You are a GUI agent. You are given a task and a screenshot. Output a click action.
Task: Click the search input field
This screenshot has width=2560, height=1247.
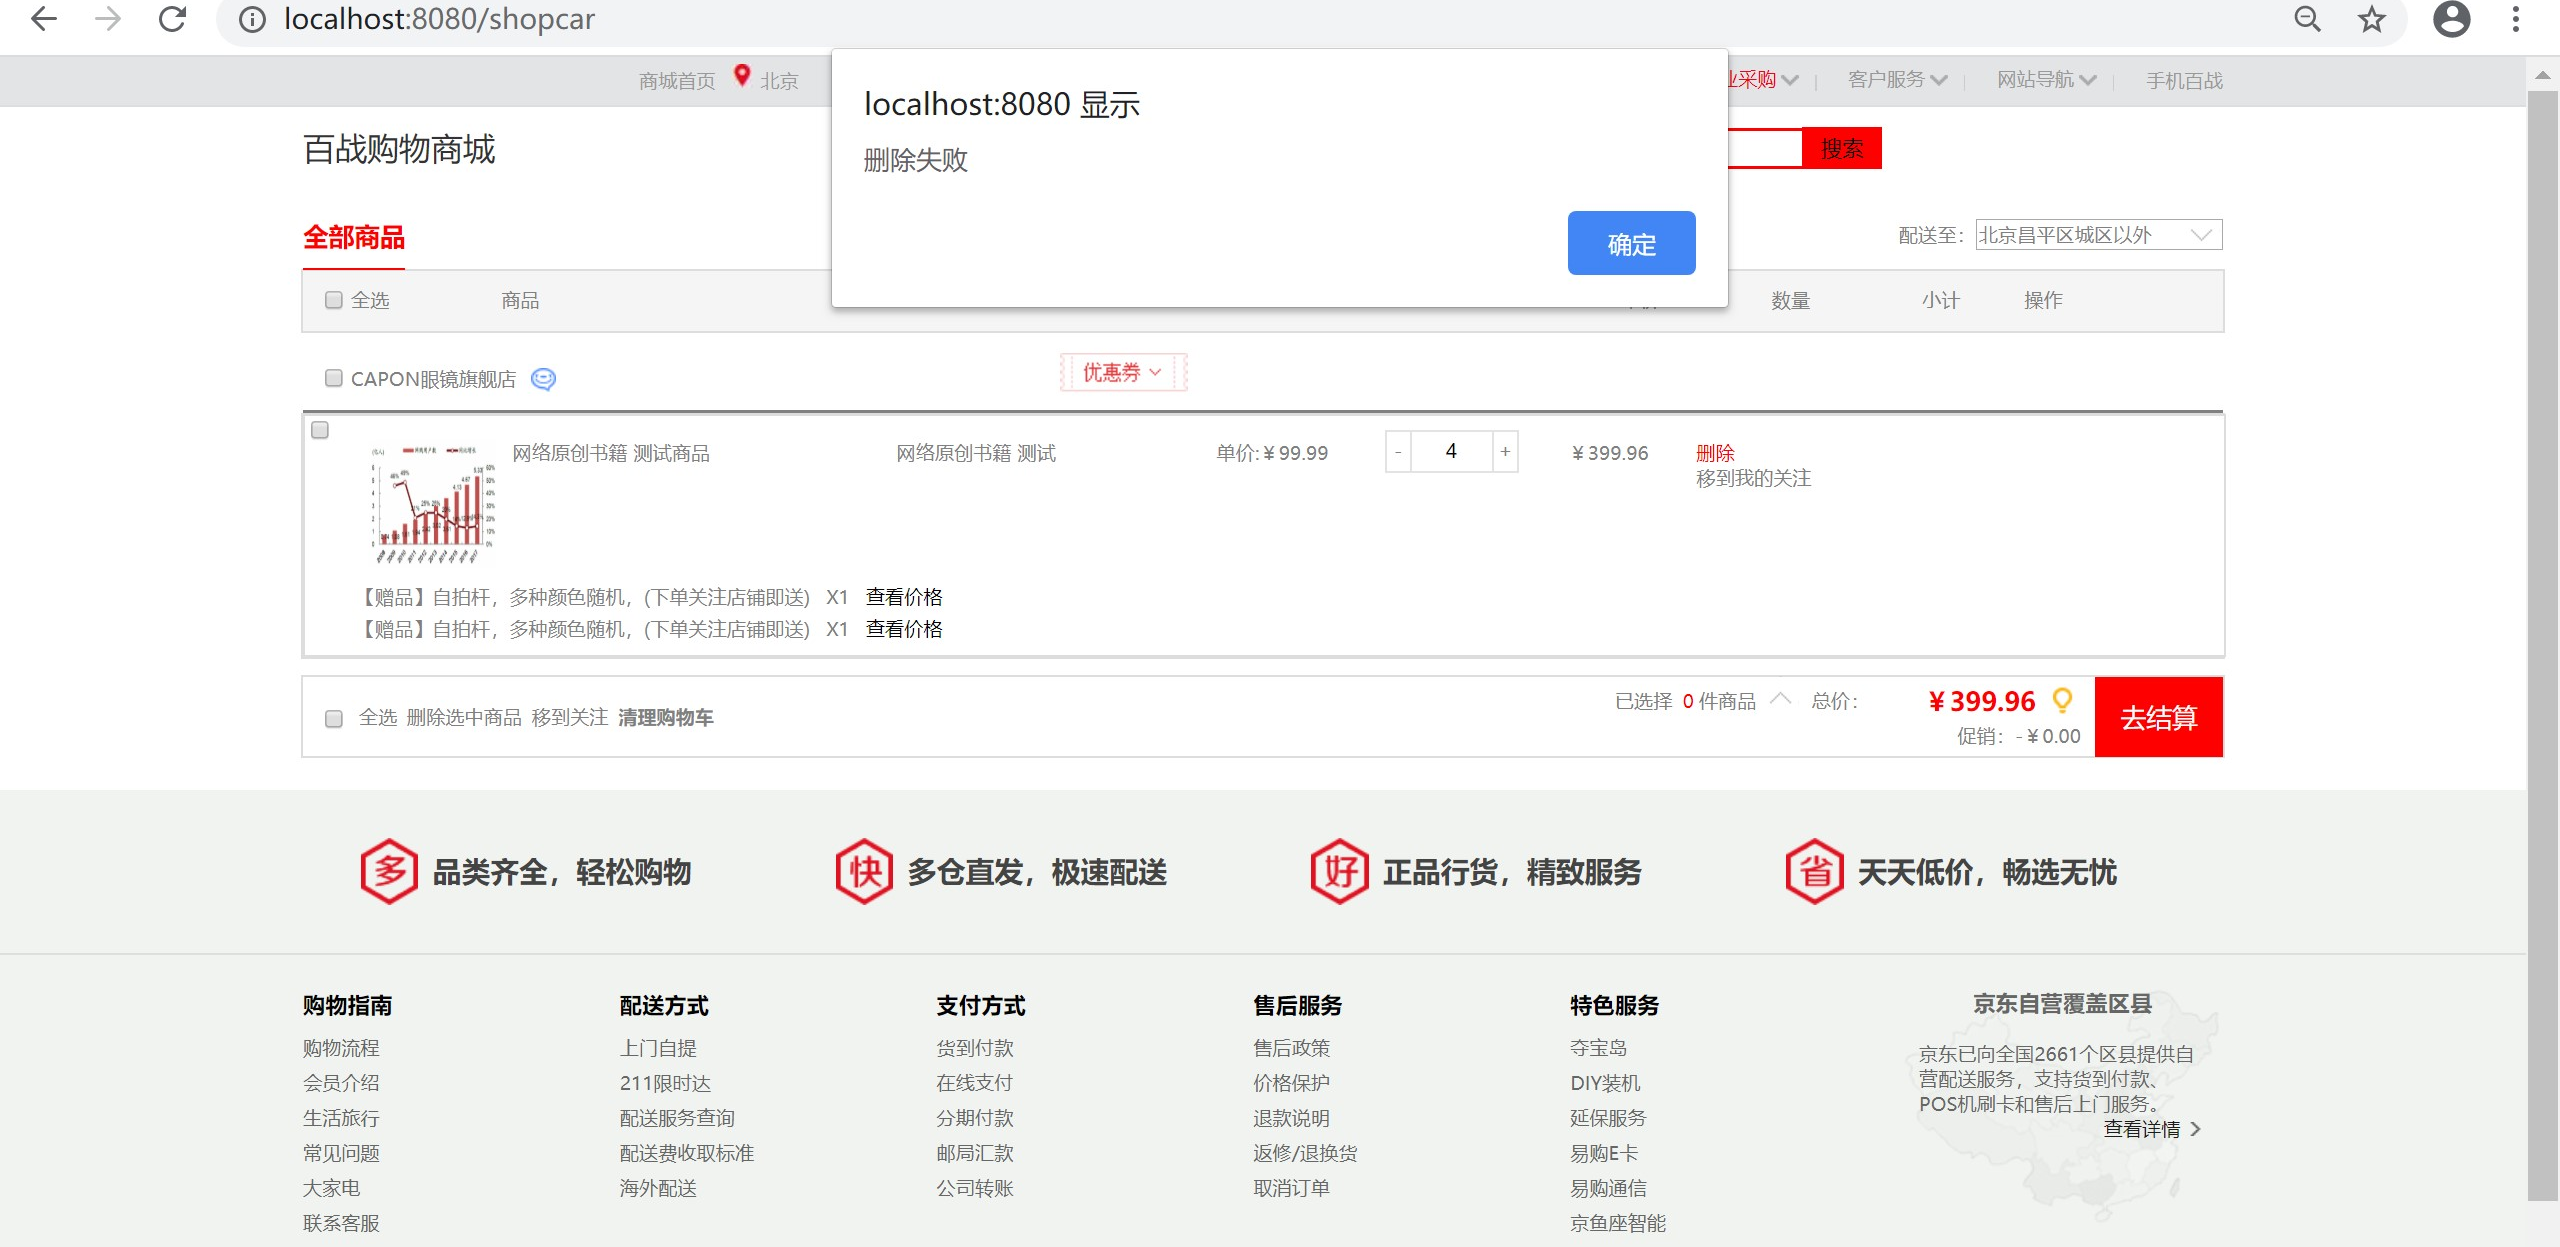[1765, 148]
